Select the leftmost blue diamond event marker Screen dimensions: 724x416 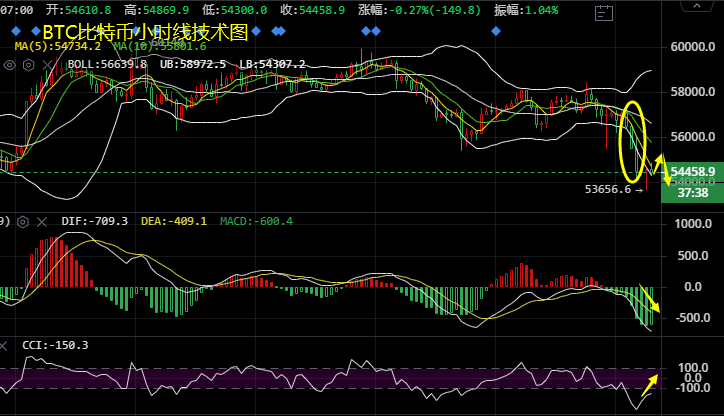(x=16, y=31)
